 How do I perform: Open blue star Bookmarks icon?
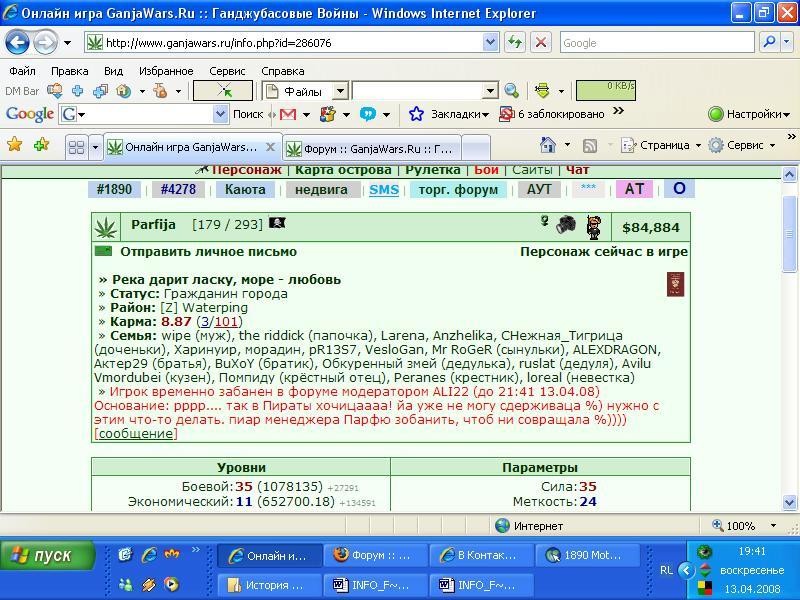coord(416,114)
